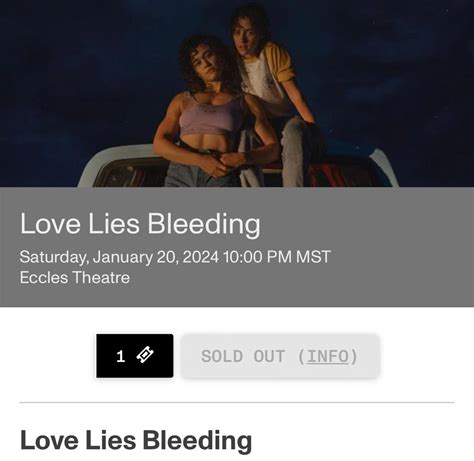The image size is (474, 461).
Task: Click the SOLD OUT button
Action: 280,356
